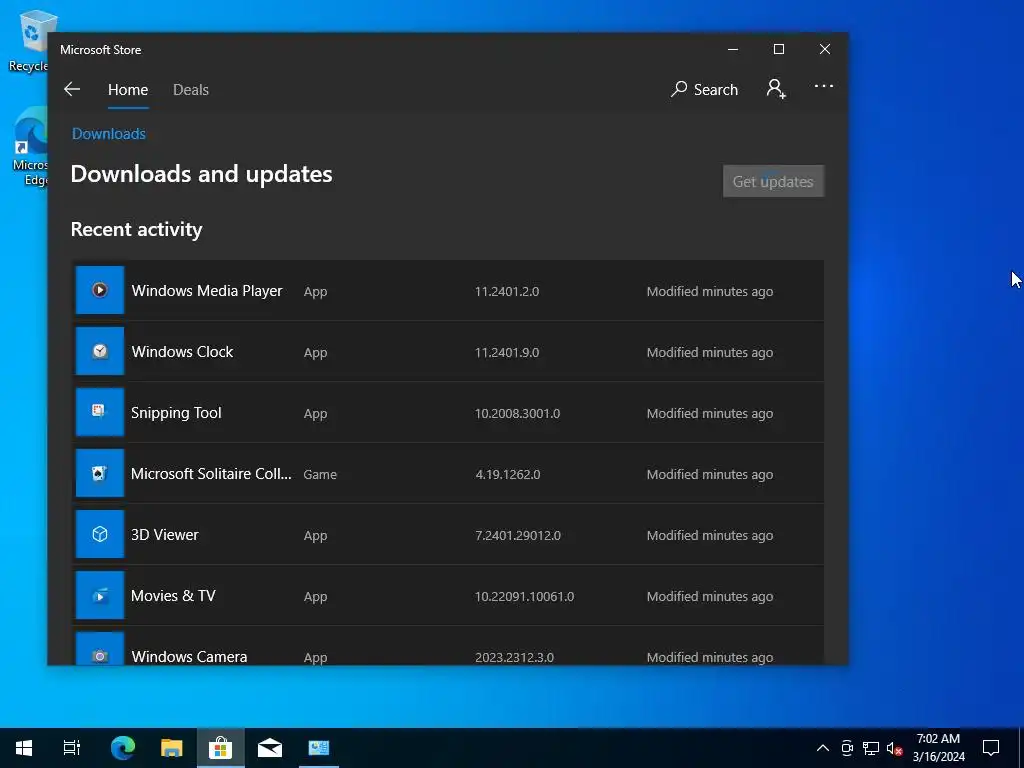The height and width of the screenshot is (768, 1024).
Task: Maximize the Microsoft Store window
Action: (778, 50)
